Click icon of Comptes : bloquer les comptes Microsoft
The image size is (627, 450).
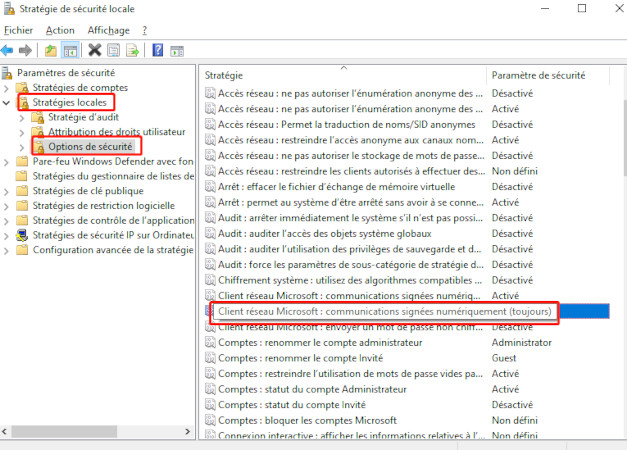(210, 420)
